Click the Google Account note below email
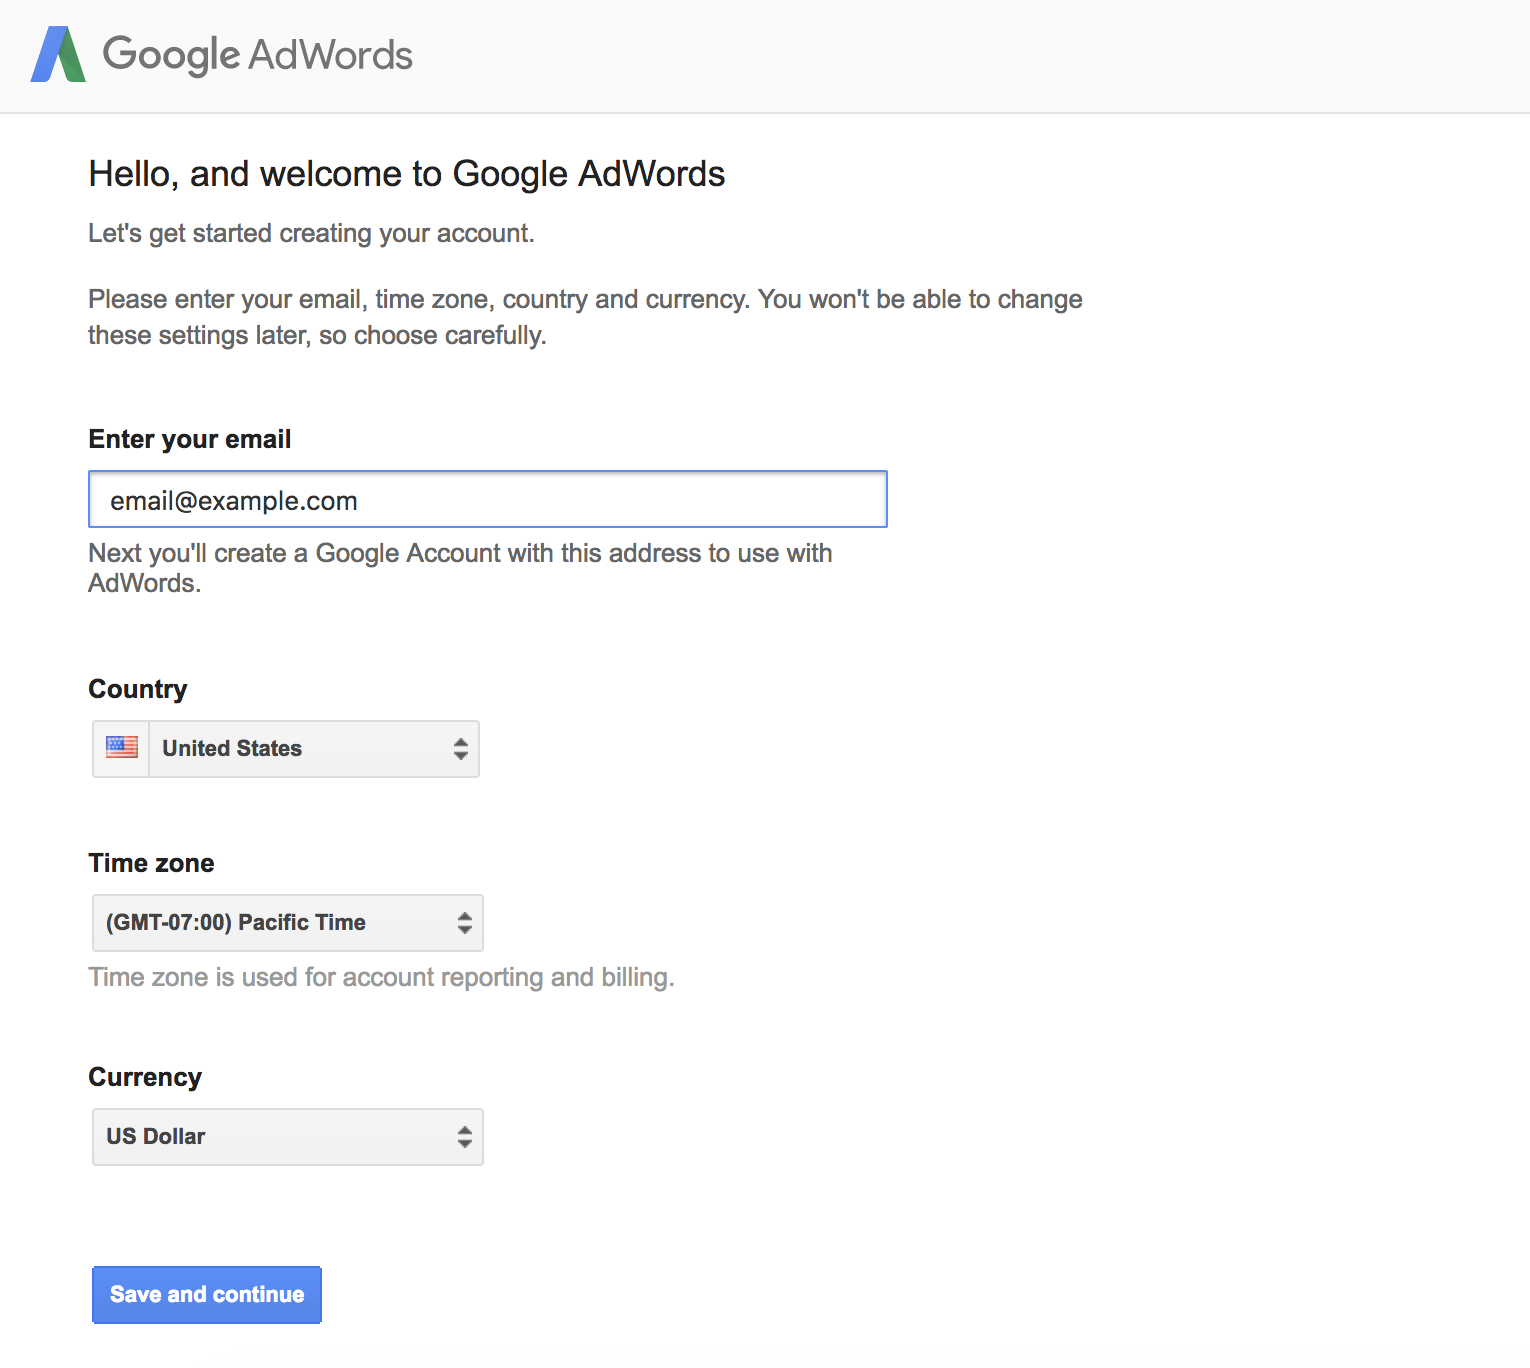Viewport: 1530px width, 1368px height. pyautogui.click(x=460, y=567)
